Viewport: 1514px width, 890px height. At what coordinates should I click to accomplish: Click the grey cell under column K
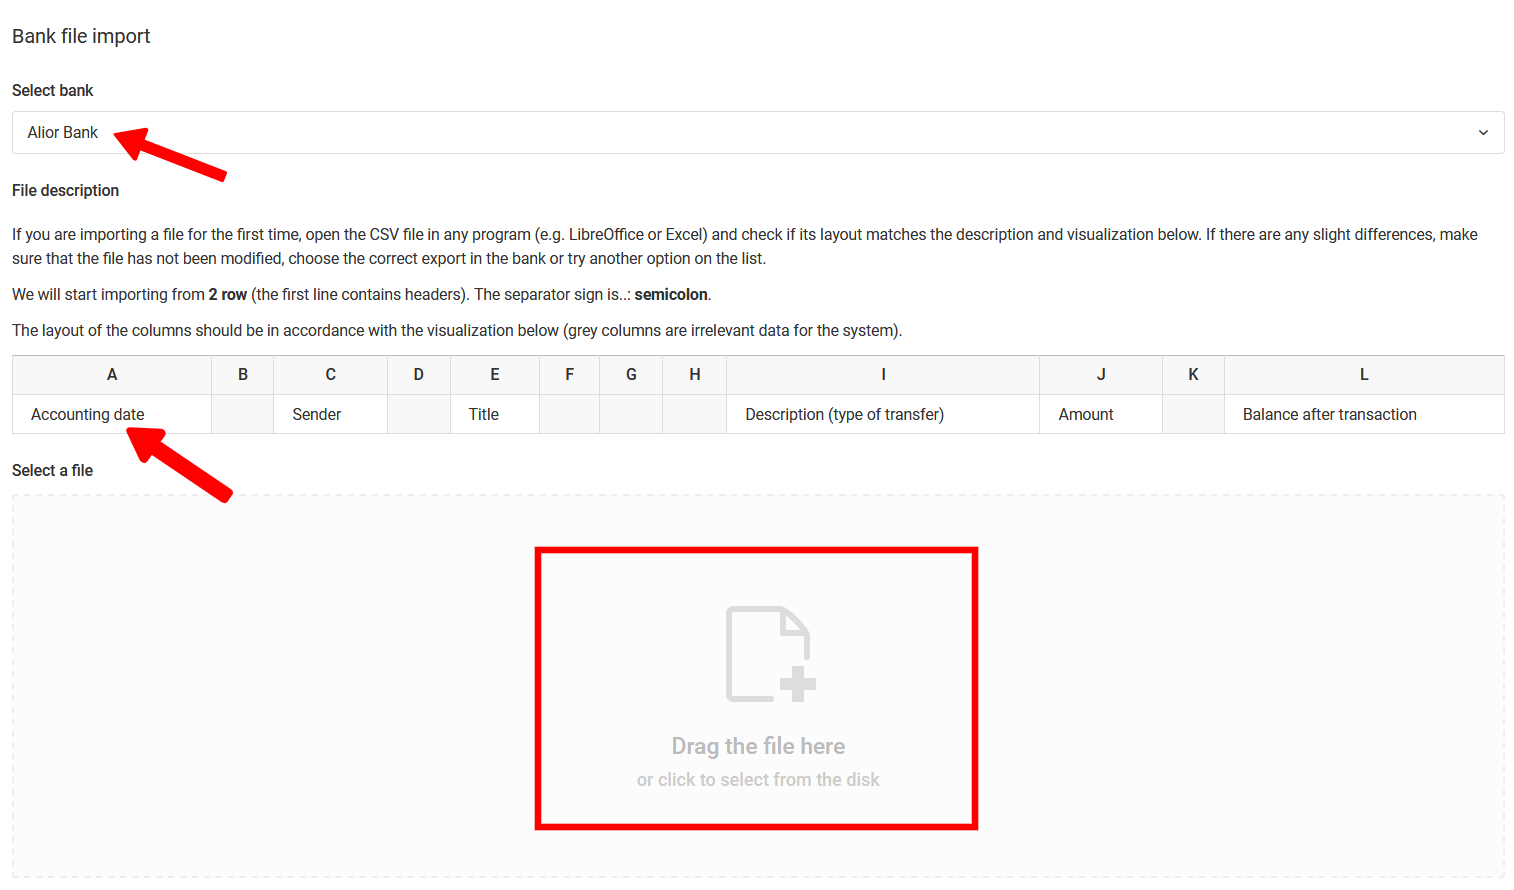coord(1193,414)
